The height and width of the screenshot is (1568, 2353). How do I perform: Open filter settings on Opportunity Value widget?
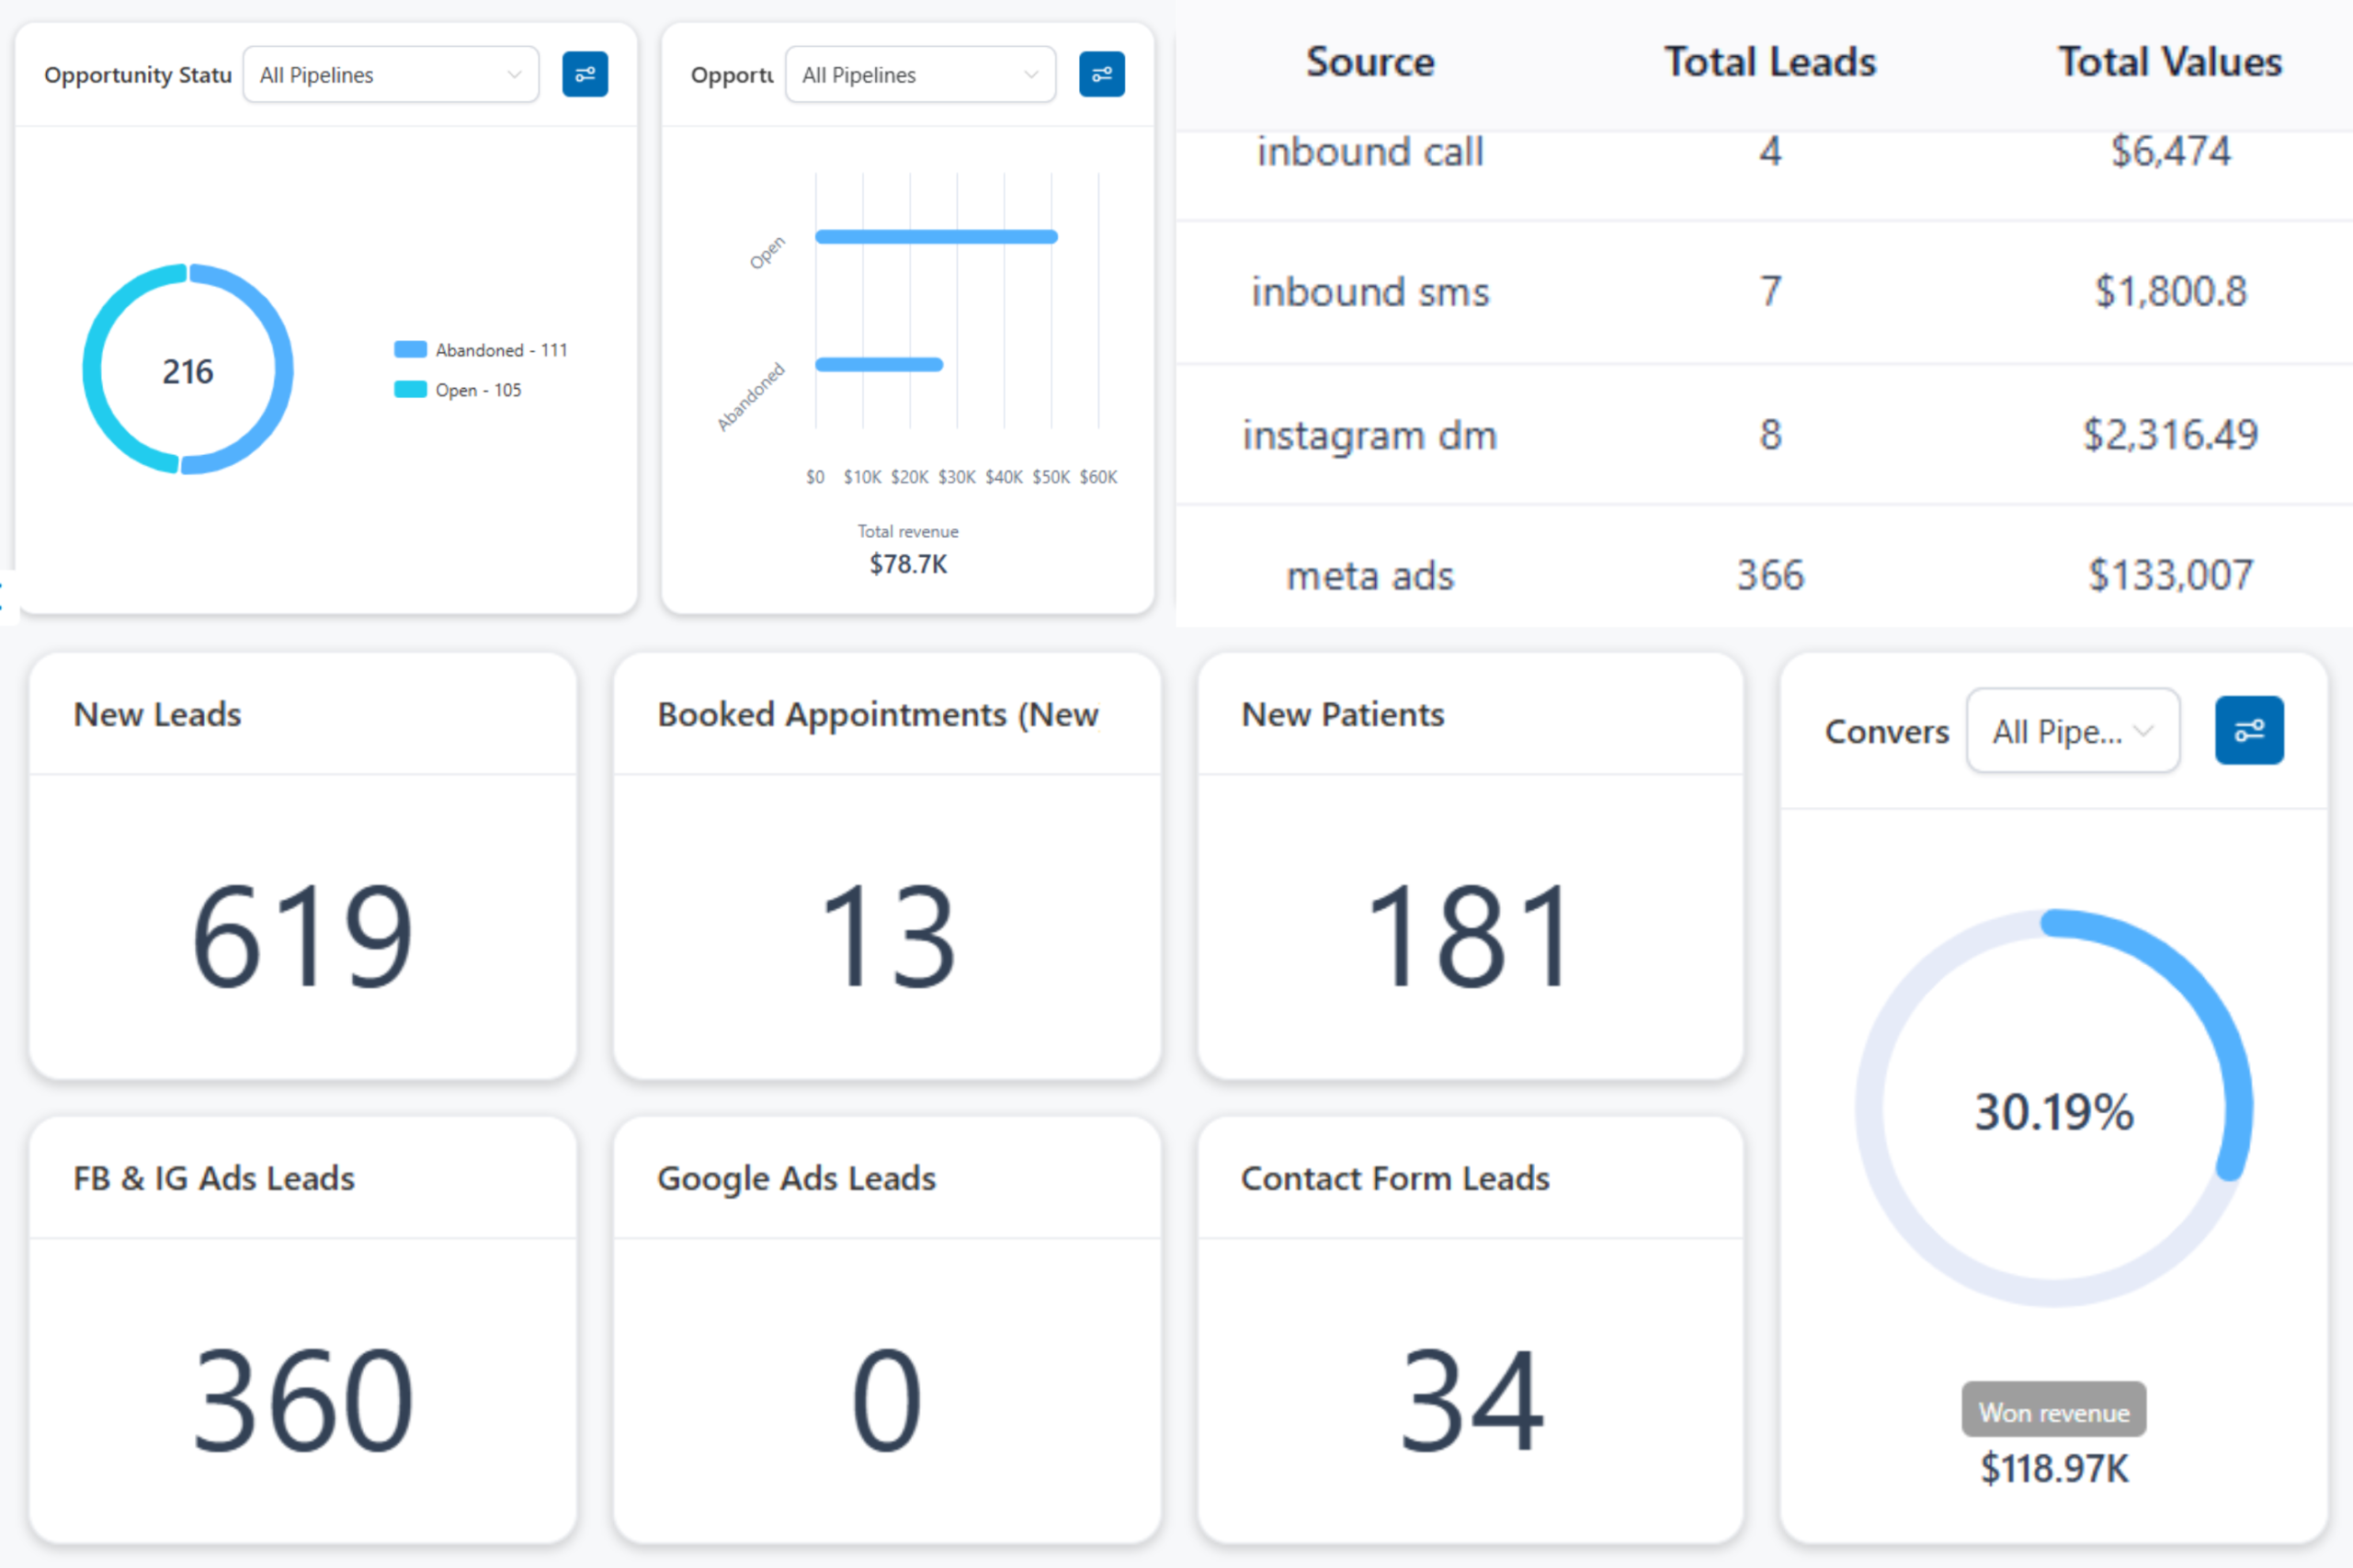click(1101, 74)
